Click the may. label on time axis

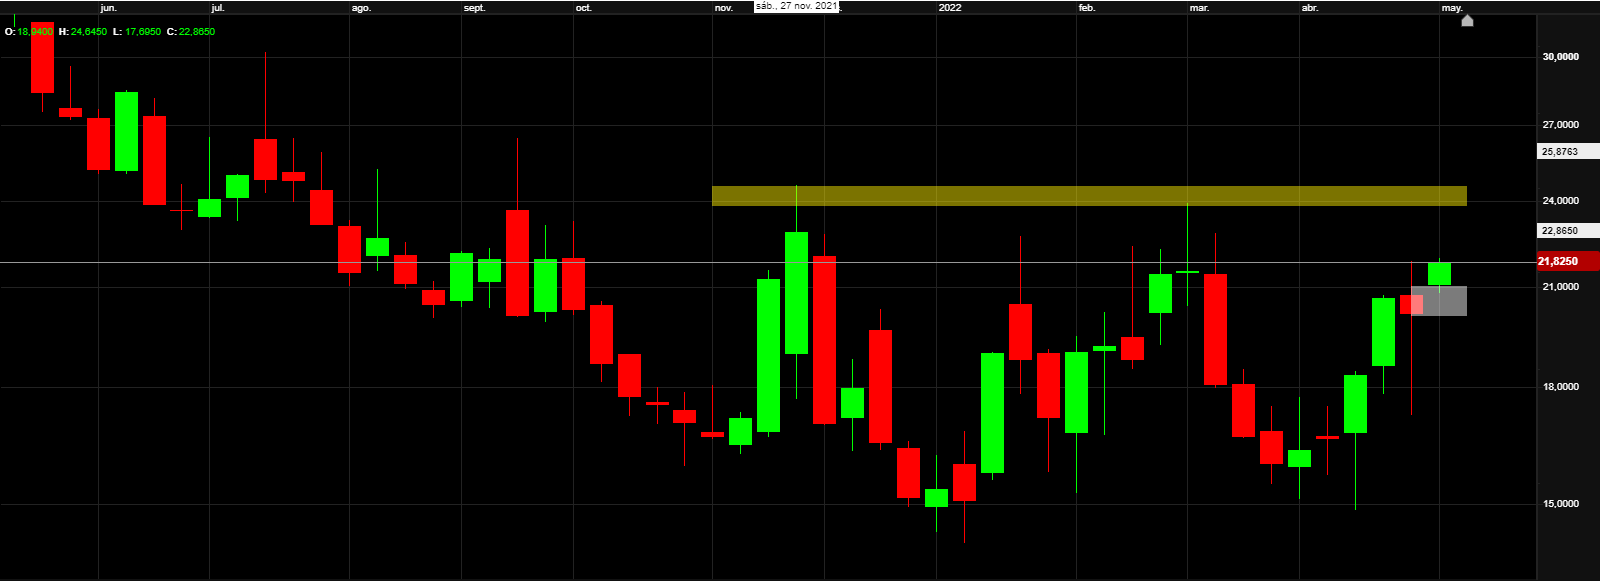pyautogui.click(x=1452, y=8)
